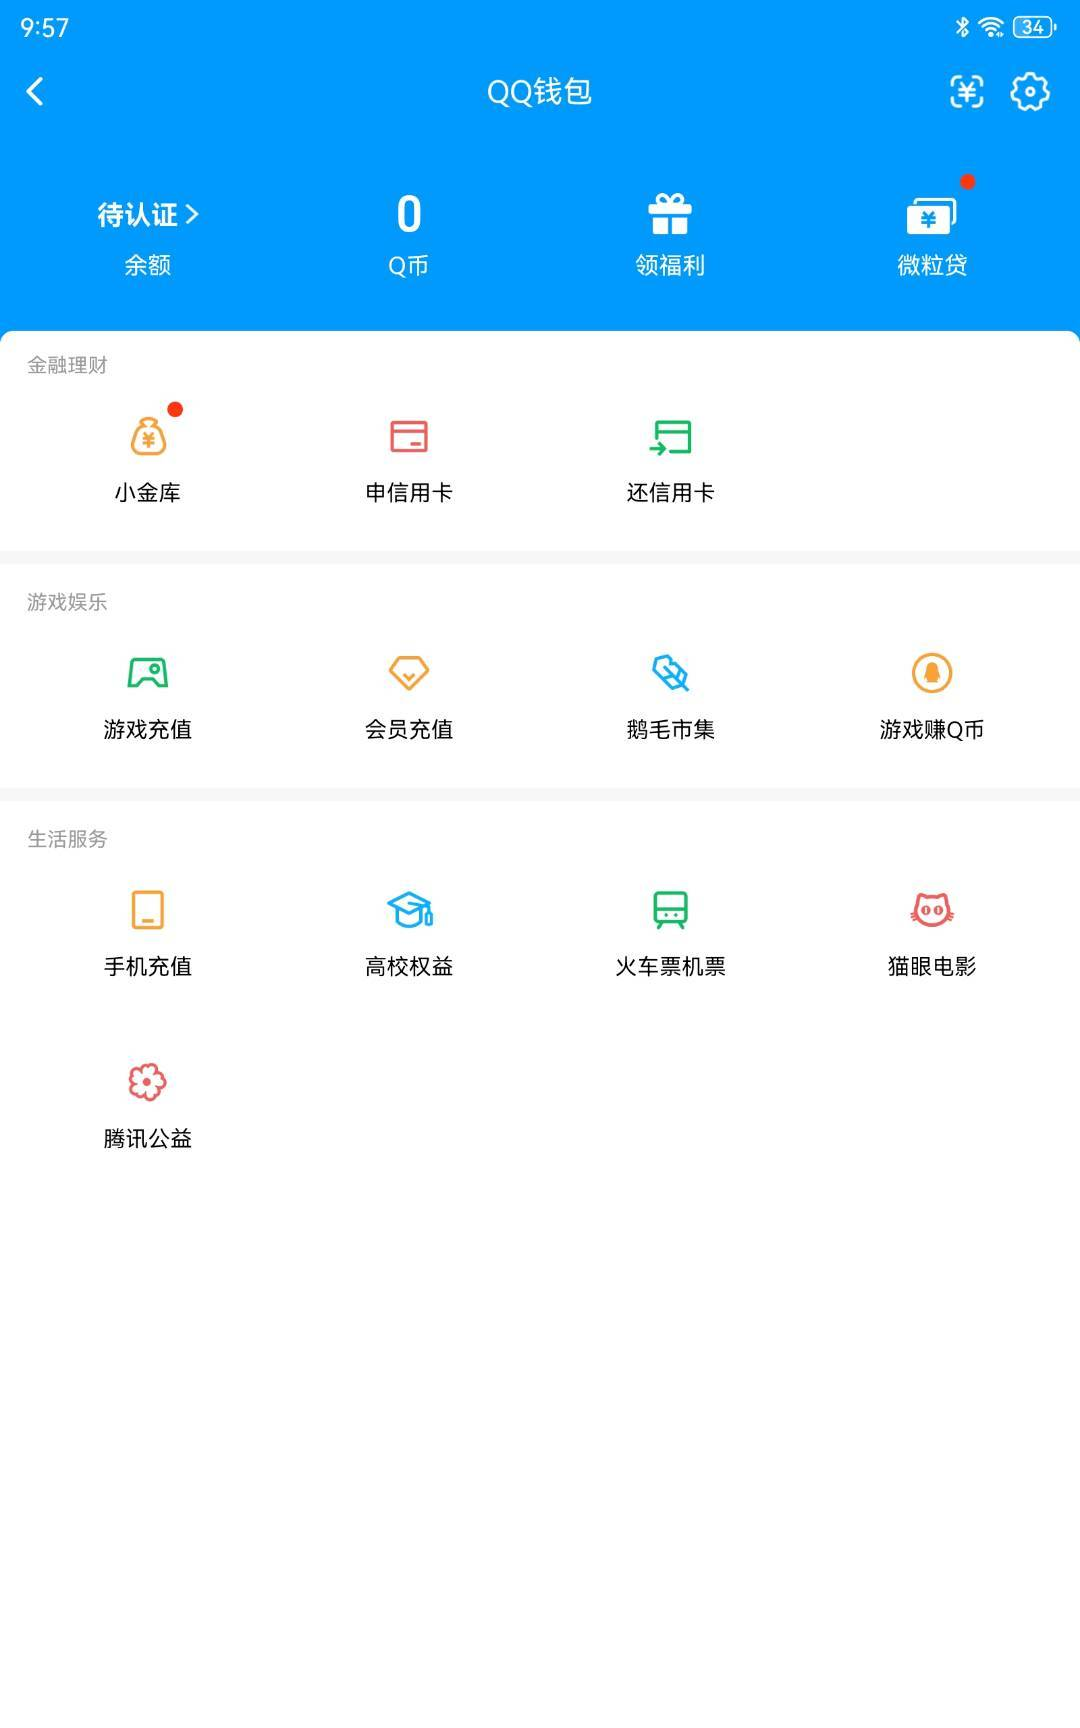Select the 鹅毛市集 label
1080x1728 pixels.
(x=670, y=729)
